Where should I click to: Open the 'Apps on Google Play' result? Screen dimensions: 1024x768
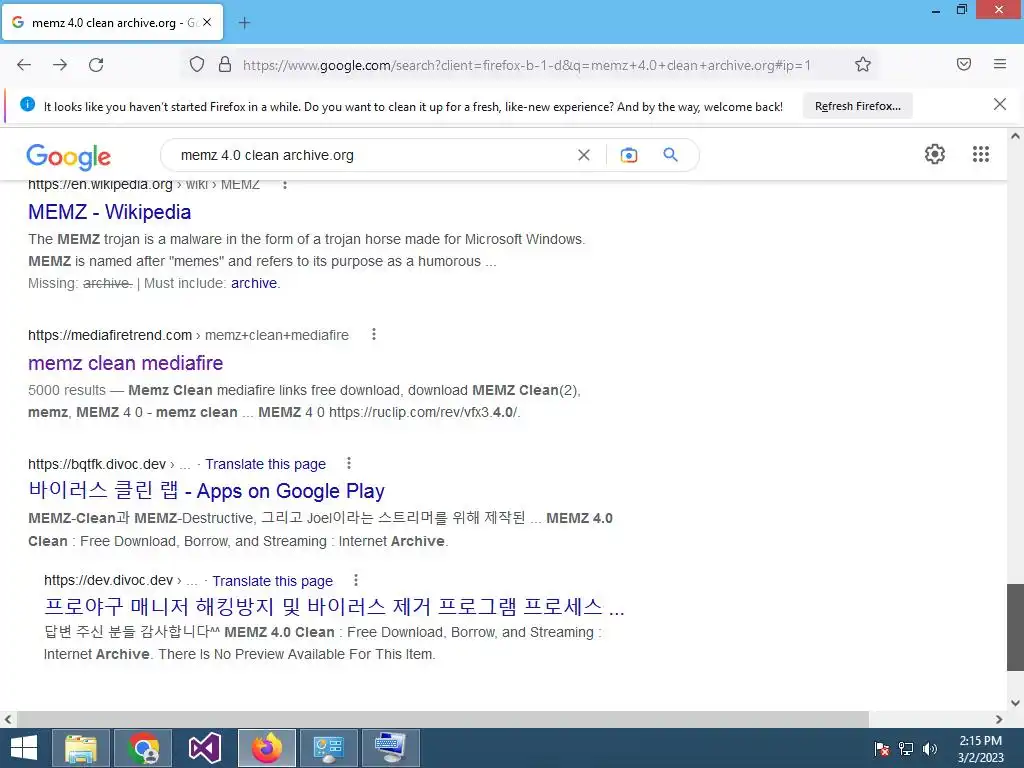[x=206, y=490]
